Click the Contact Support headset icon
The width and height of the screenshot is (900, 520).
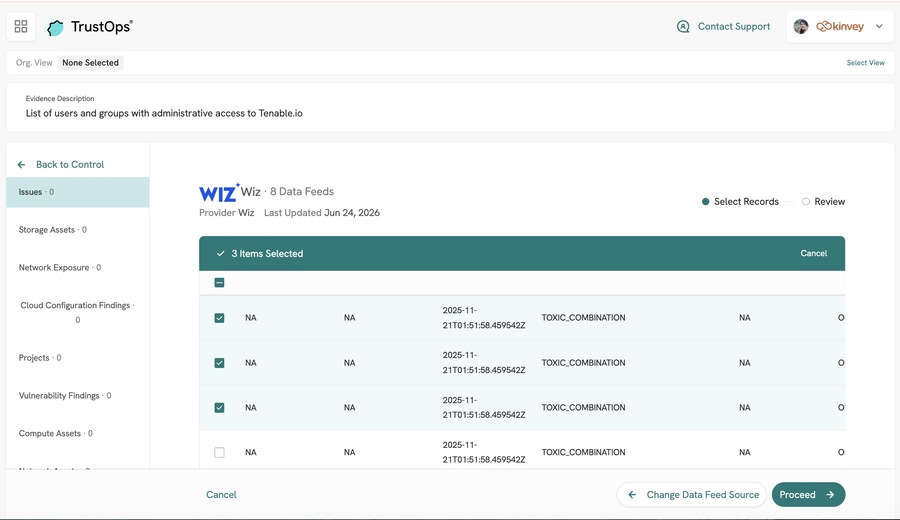[683, 26]
